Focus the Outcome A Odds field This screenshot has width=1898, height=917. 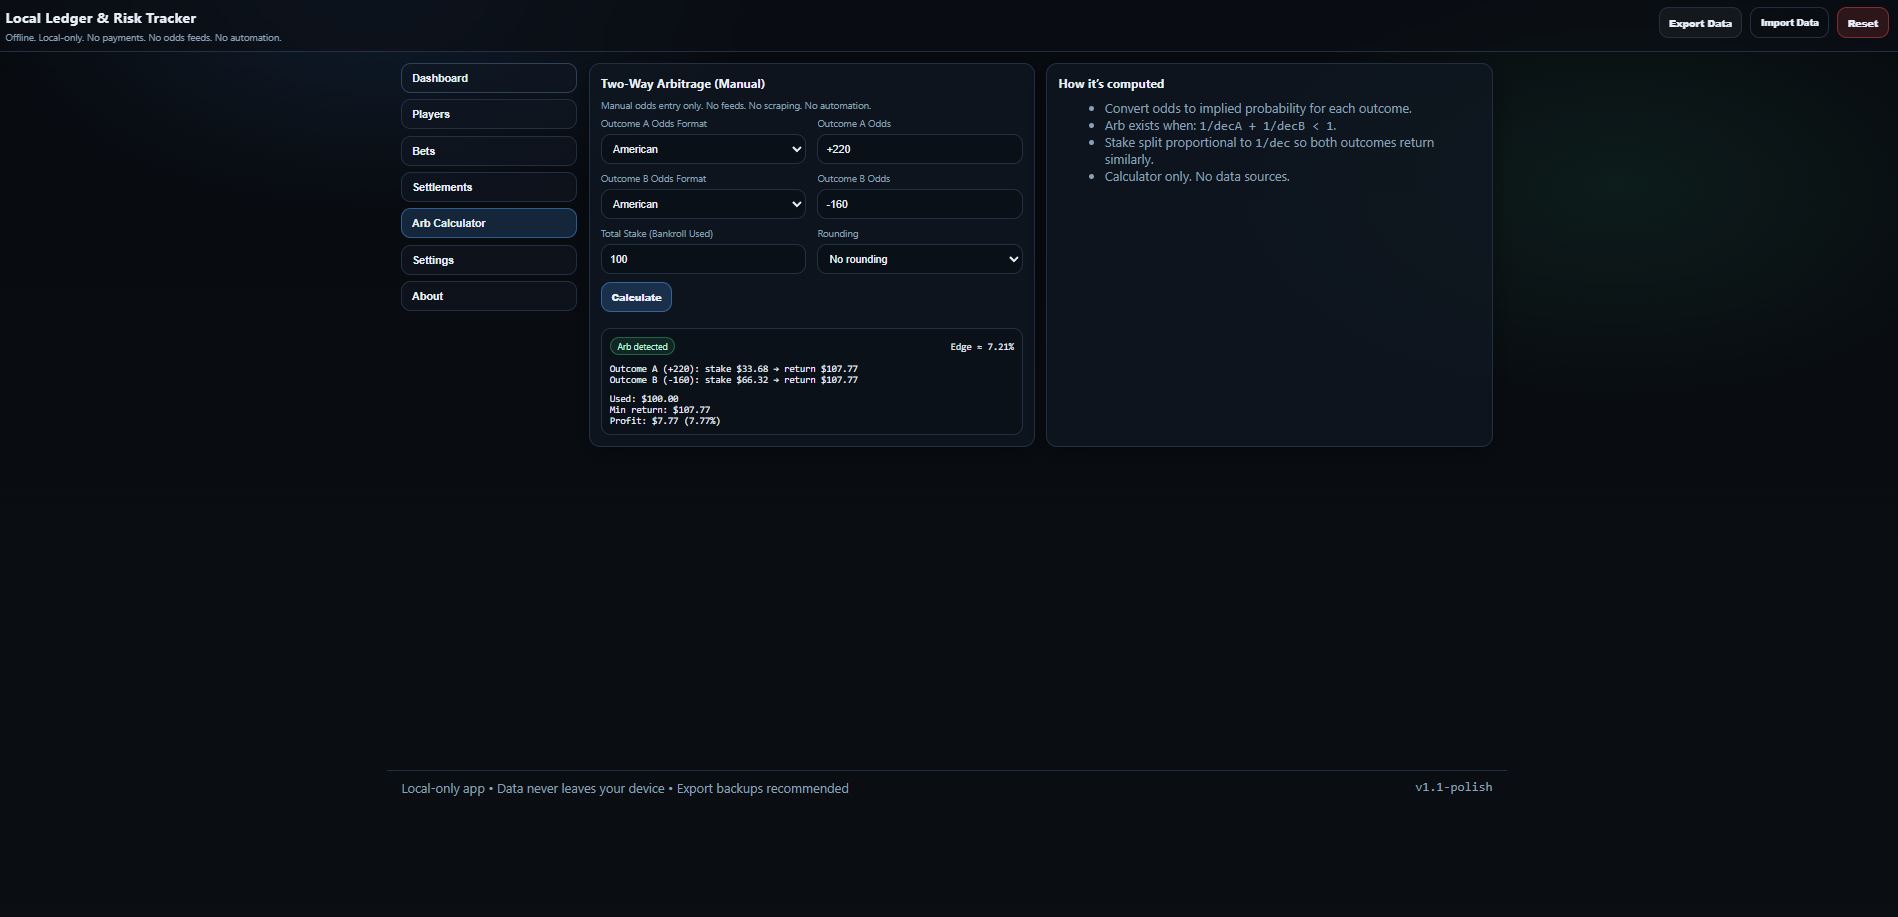[x=920, y=149]
